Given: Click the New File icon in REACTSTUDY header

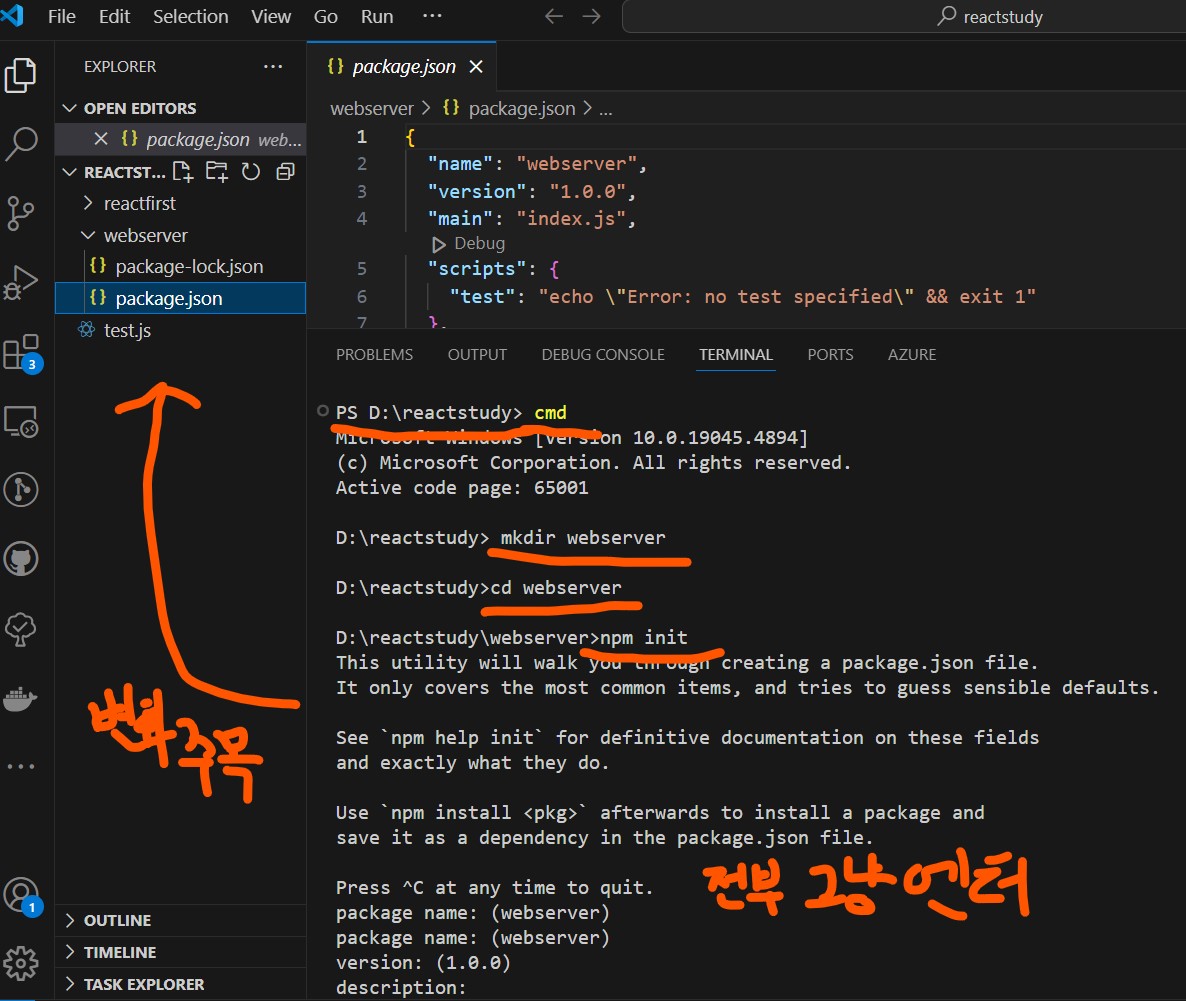Looking at the screenshot, I should 182,172.
